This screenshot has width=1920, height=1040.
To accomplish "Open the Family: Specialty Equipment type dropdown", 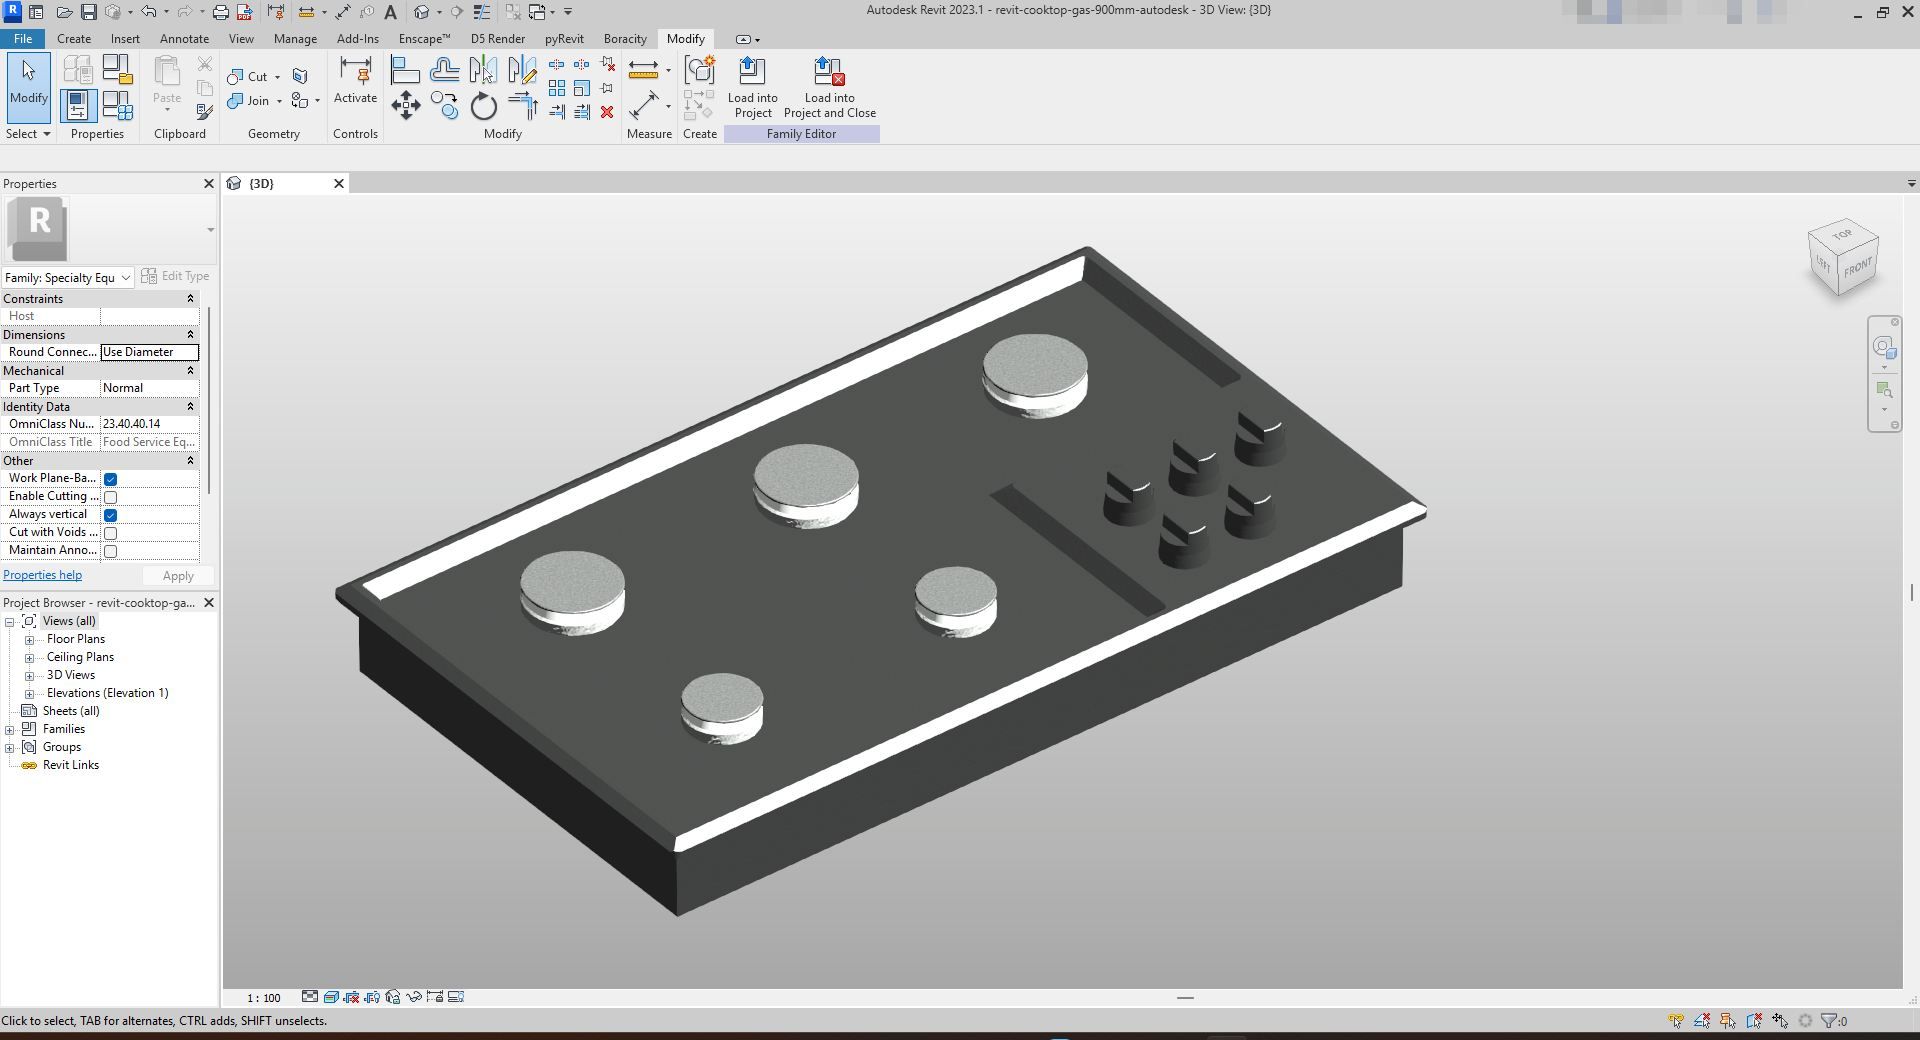I will coord(68,277).
